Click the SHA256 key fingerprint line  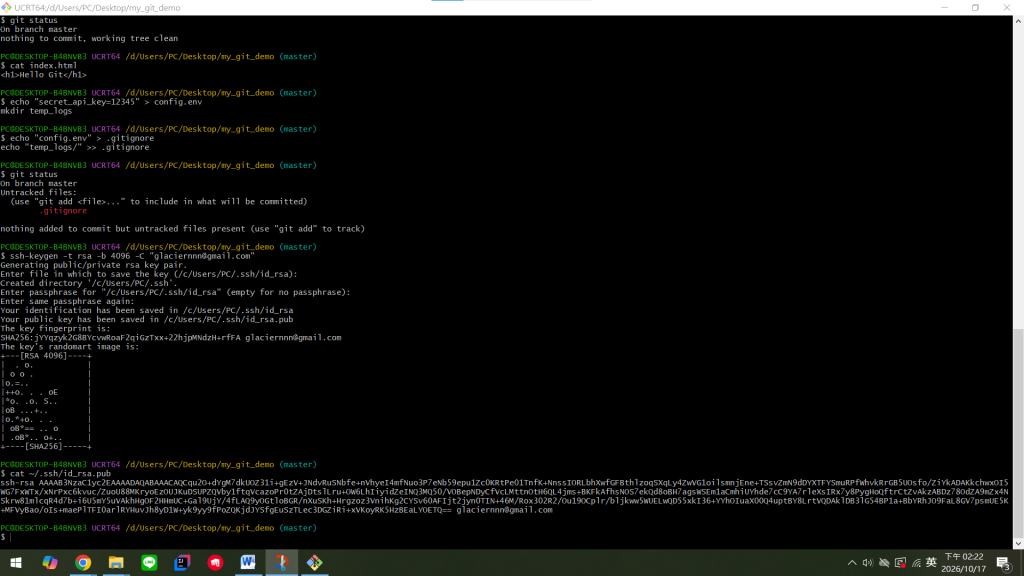[x=170, y=338]
